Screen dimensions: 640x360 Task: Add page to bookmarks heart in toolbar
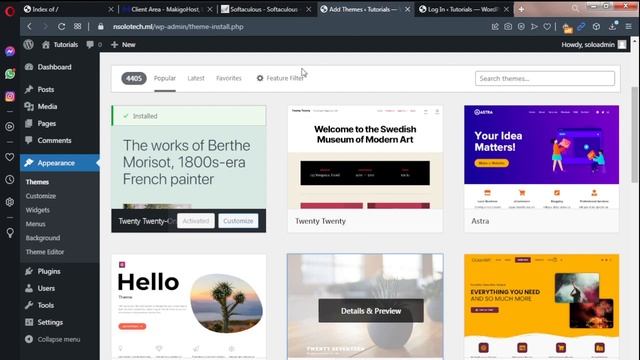(547, 27)
